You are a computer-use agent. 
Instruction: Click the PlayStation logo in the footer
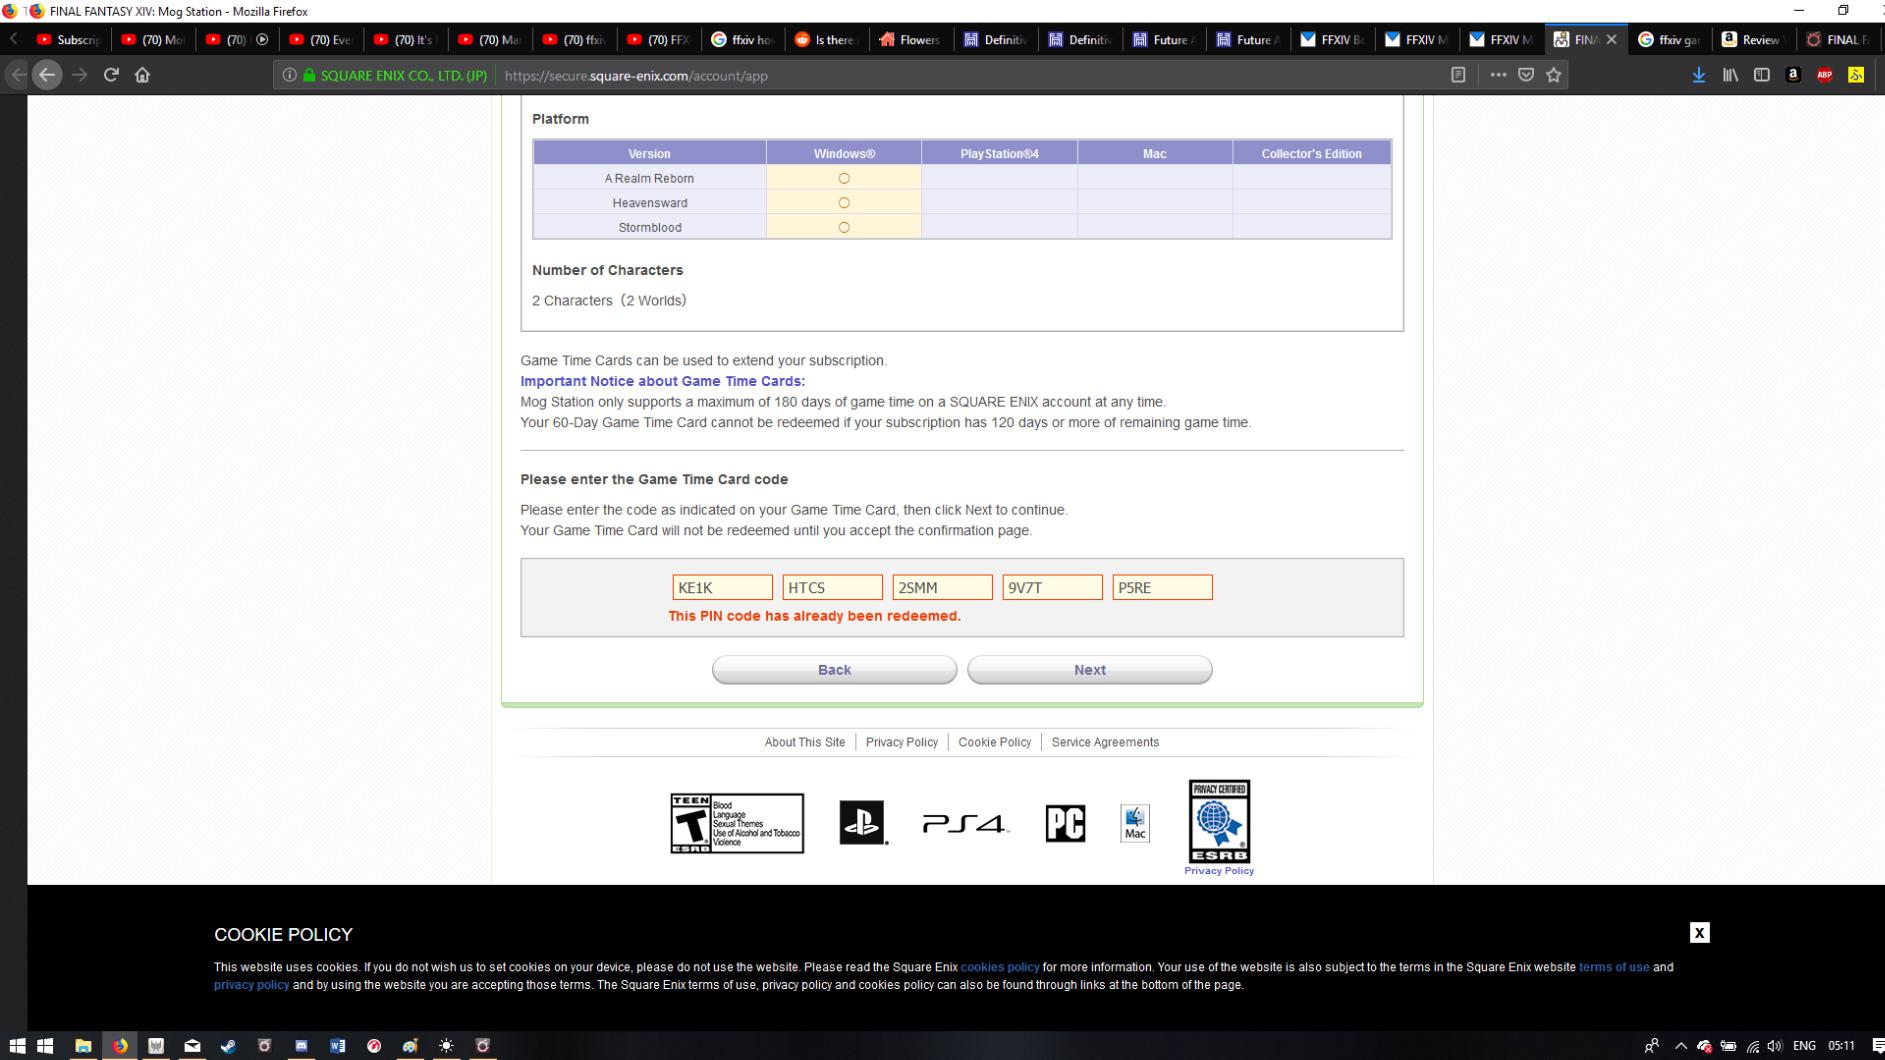pyautogui.click(x=864, y=823)
